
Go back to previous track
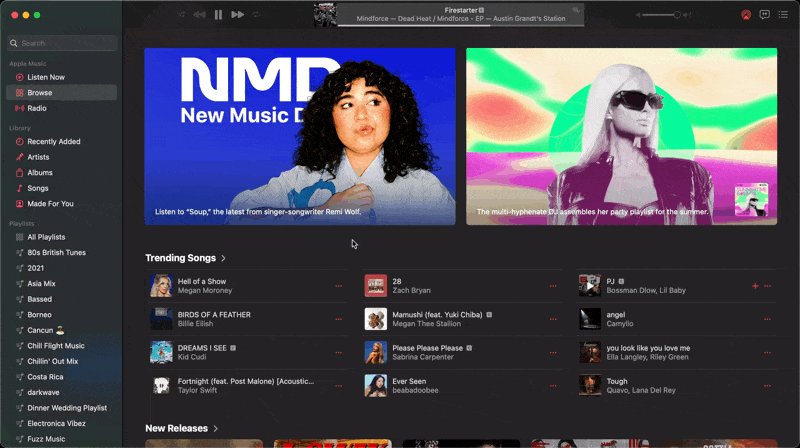[x=199, y=15]
